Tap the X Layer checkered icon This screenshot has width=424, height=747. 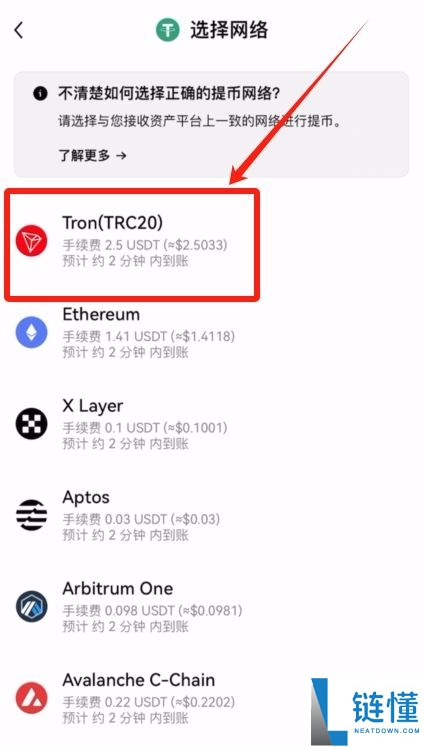point(31,424)
